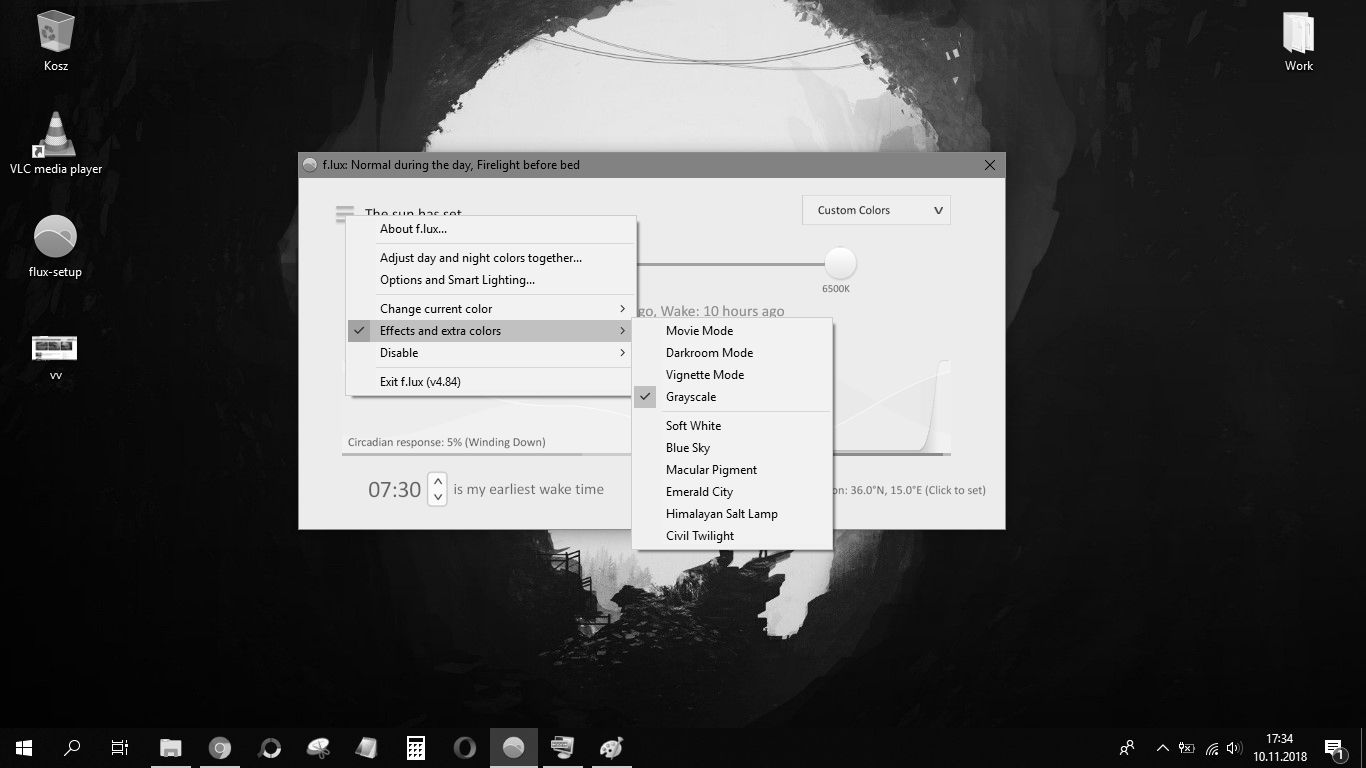The image size is (1366, 768).
Task: Click Exit f.lux (v4.84)
Action: coord(420,382)
